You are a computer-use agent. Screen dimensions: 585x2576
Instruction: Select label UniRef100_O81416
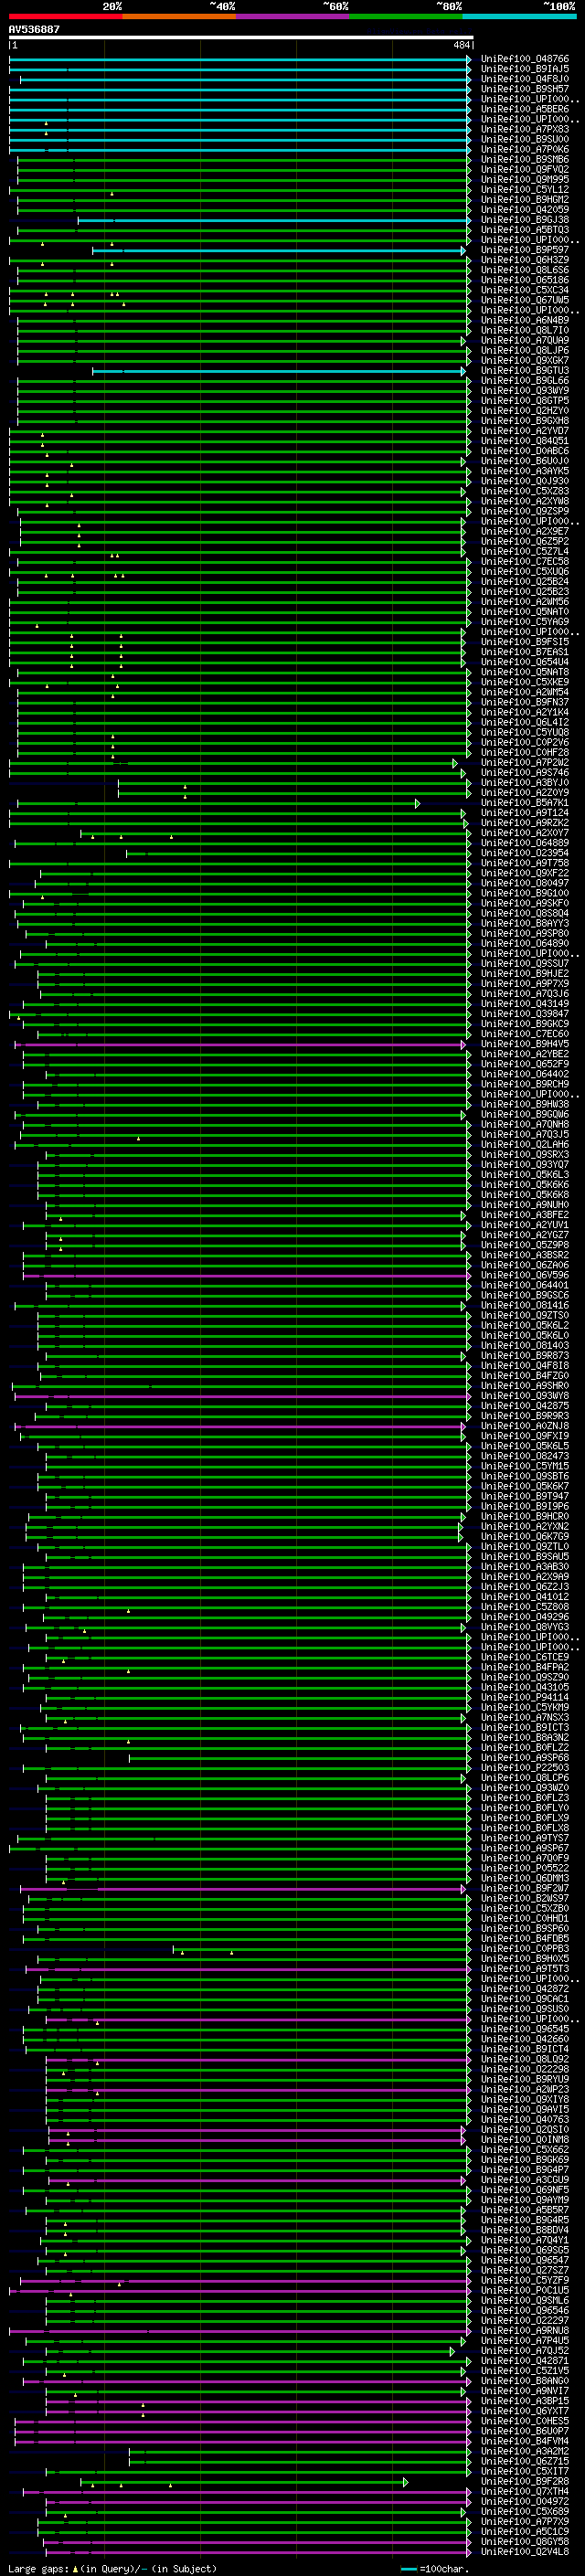pyautogui.click(x=525, y=1305)
